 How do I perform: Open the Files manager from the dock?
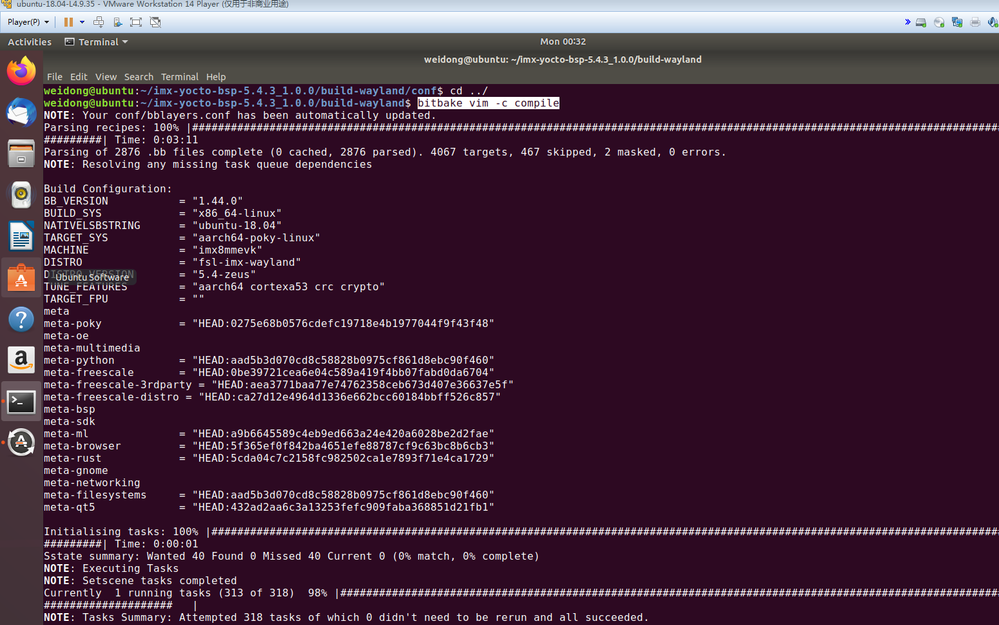click(x=21, y=154)
